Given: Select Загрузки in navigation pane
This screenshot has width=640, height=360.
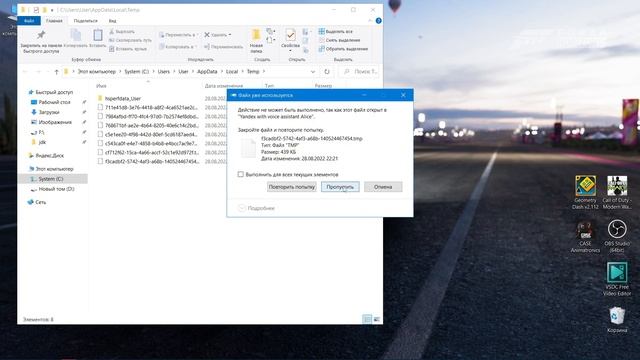Looking at the screenshot, I should [49, 112].
